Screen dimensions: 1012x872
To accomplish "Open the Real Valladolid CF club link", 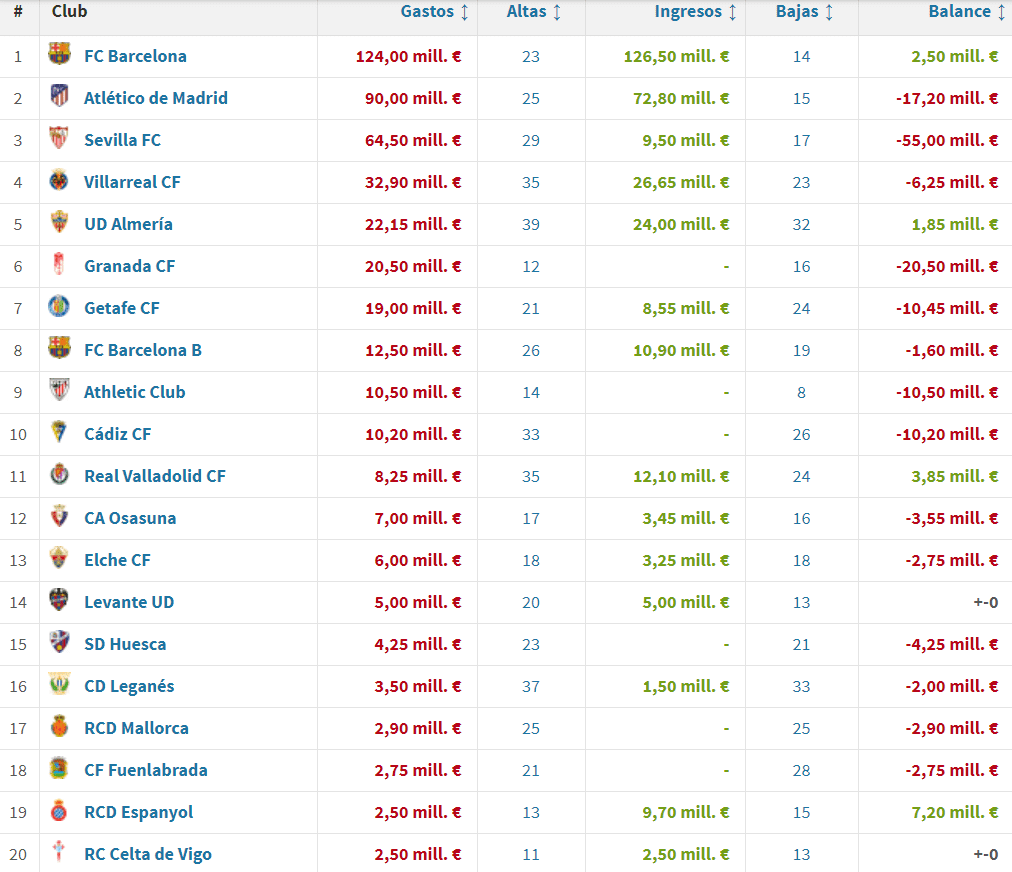I will 155,476.
